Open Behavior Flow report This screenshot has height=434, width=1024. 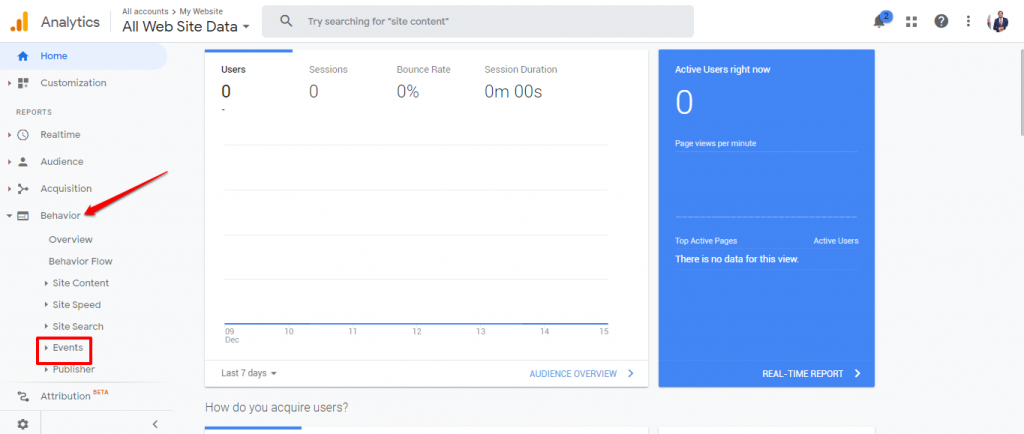pyautogui.click(x=80, y=261)
